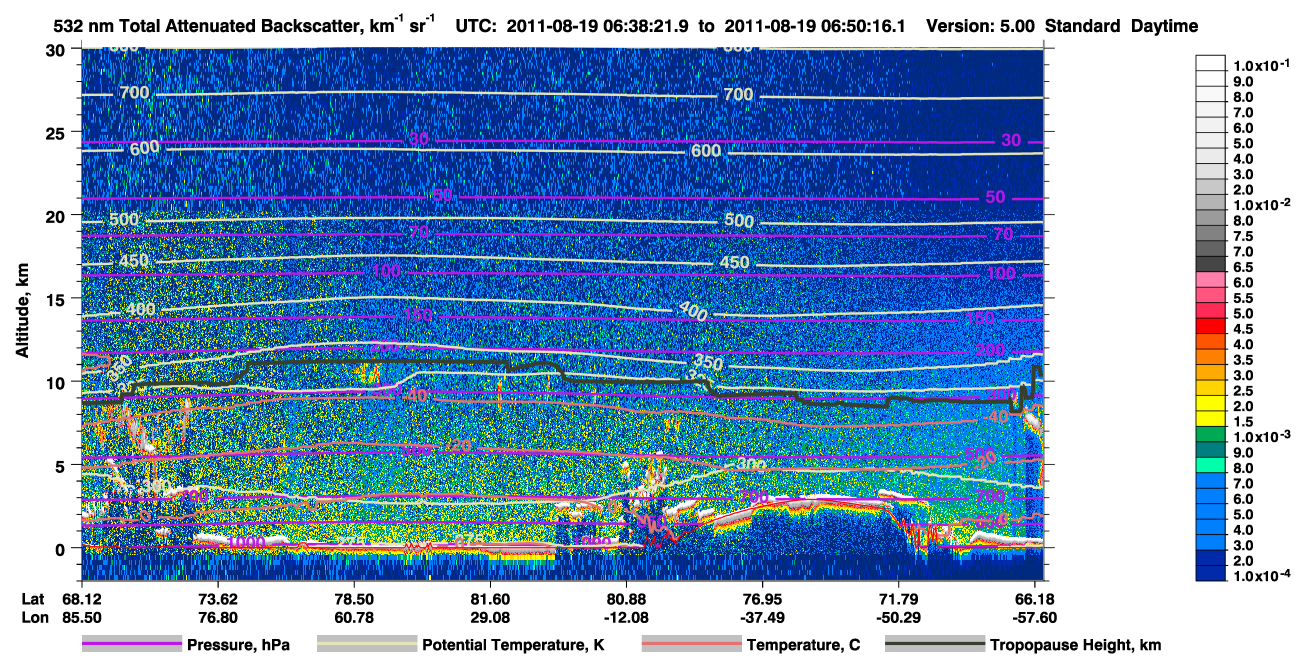Click longitude value '85.50'
1300x667 pixels.
(82, 617)
